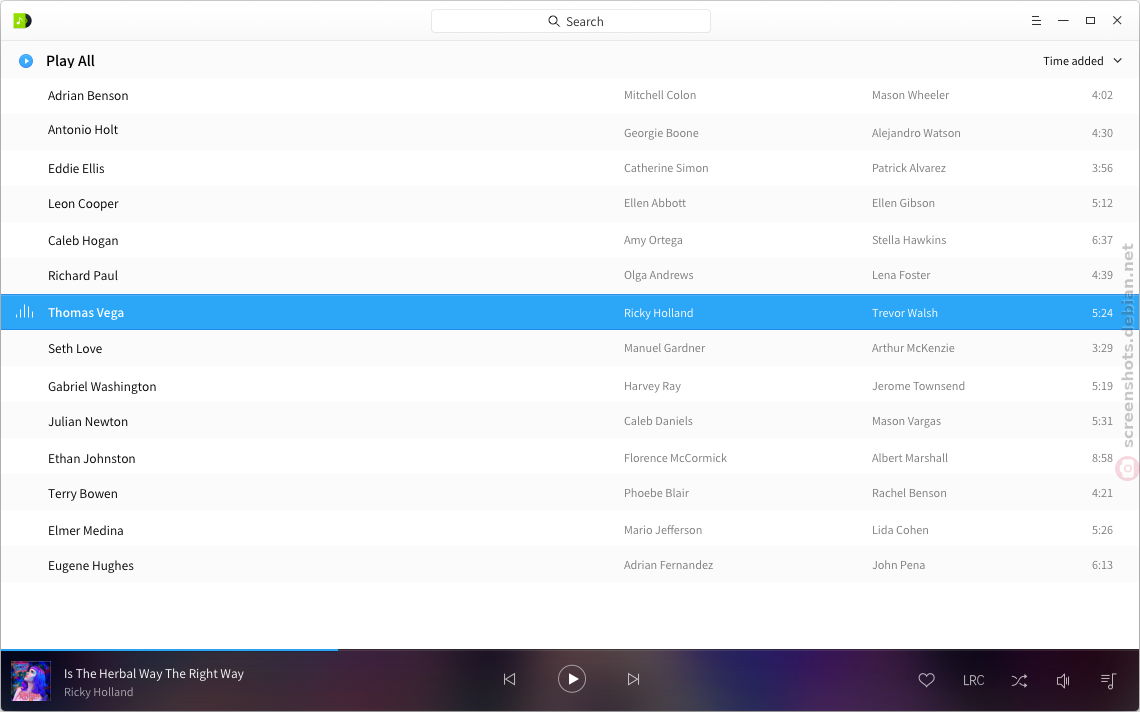
Task: Select the Richard Paul track
Action: [x=570, y=276]
